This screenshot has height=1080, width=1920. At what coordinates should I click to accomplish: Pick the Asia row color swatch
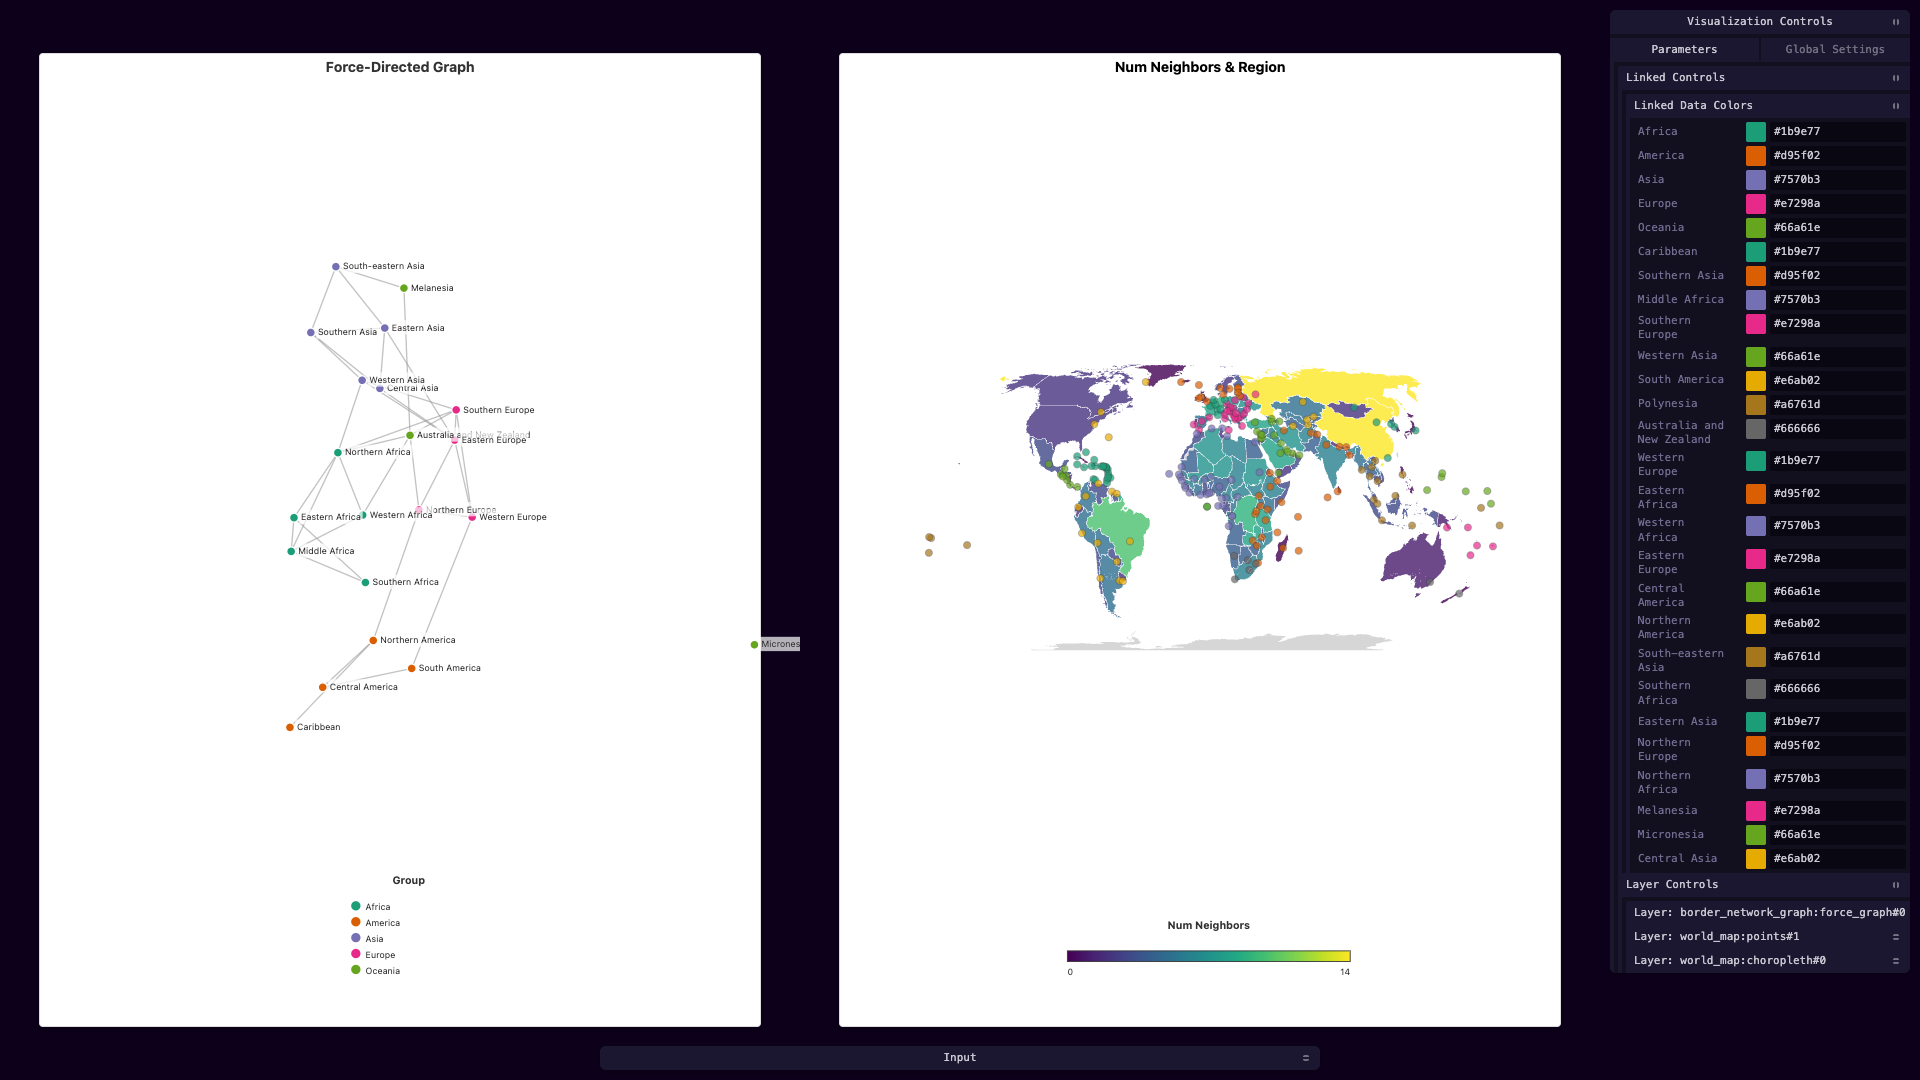(1756, 180)
